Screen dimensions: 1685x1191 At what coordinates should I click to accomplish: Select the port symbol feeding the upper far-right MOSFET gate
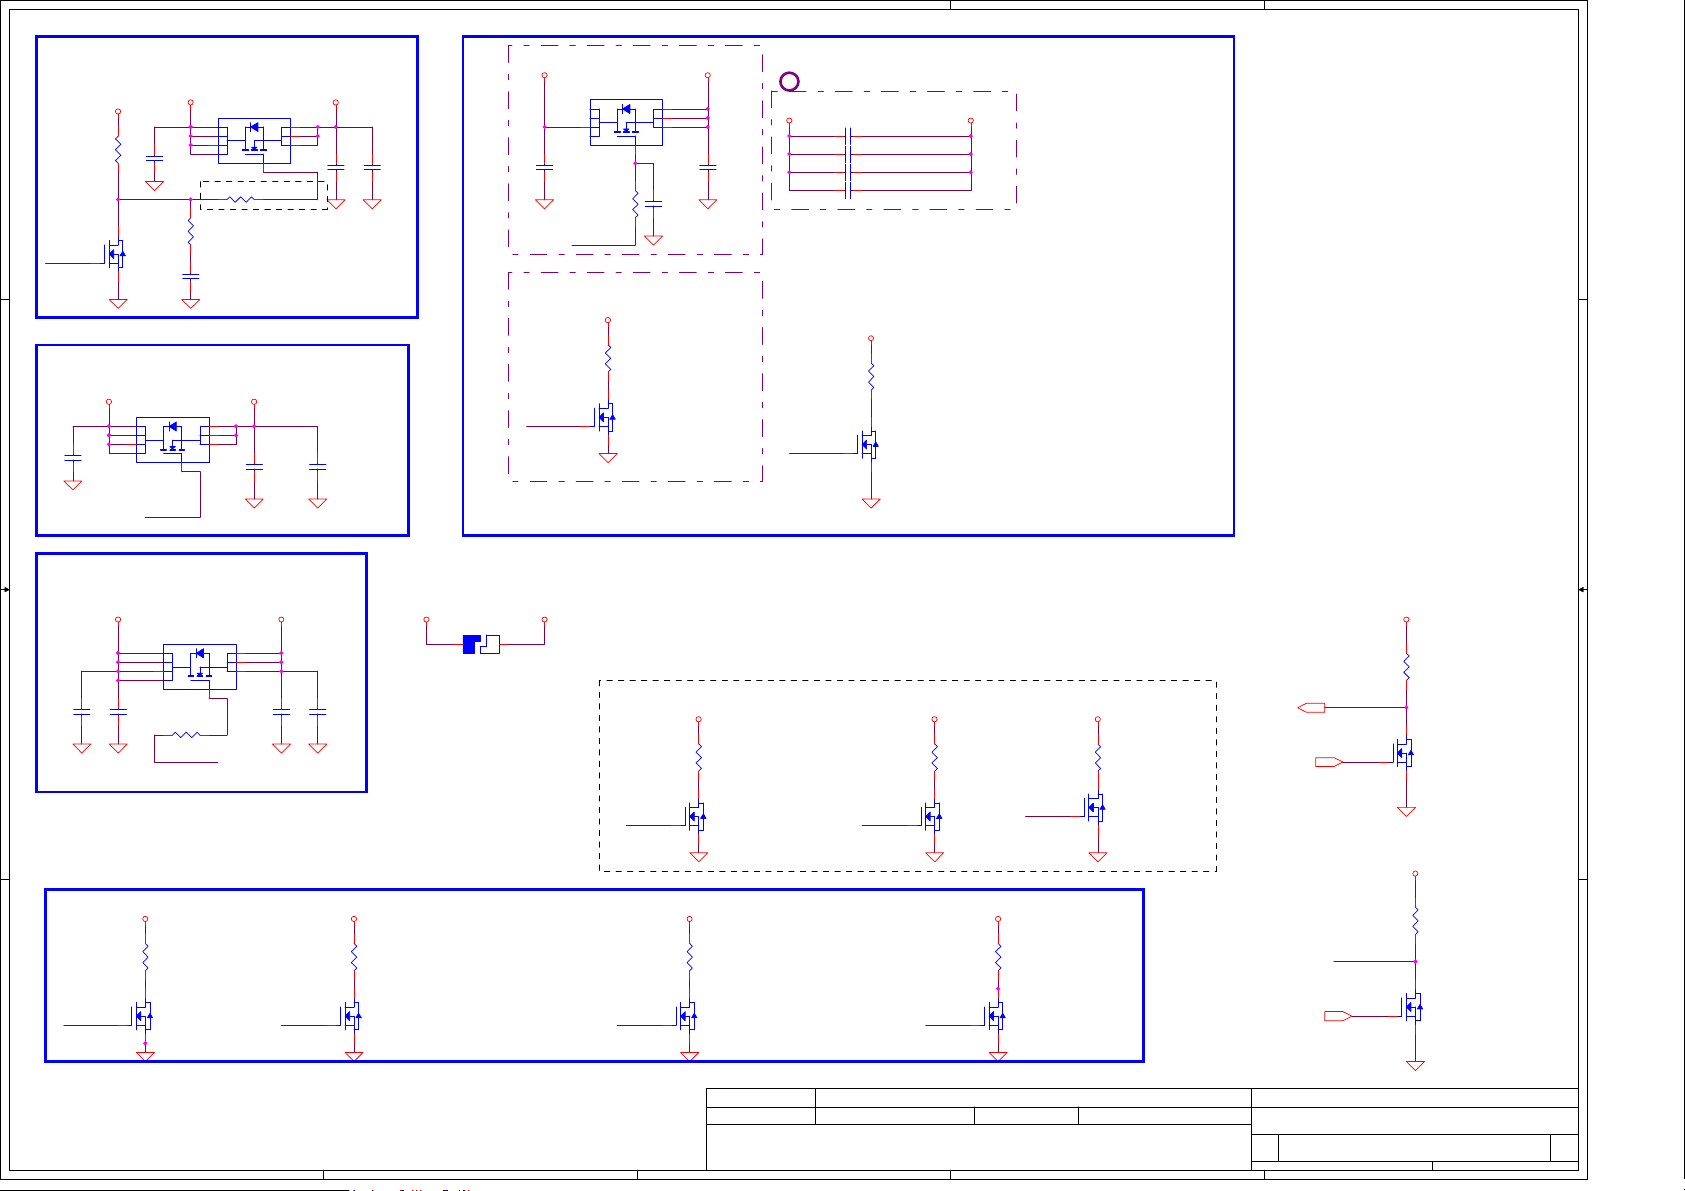coord(1329,762)
